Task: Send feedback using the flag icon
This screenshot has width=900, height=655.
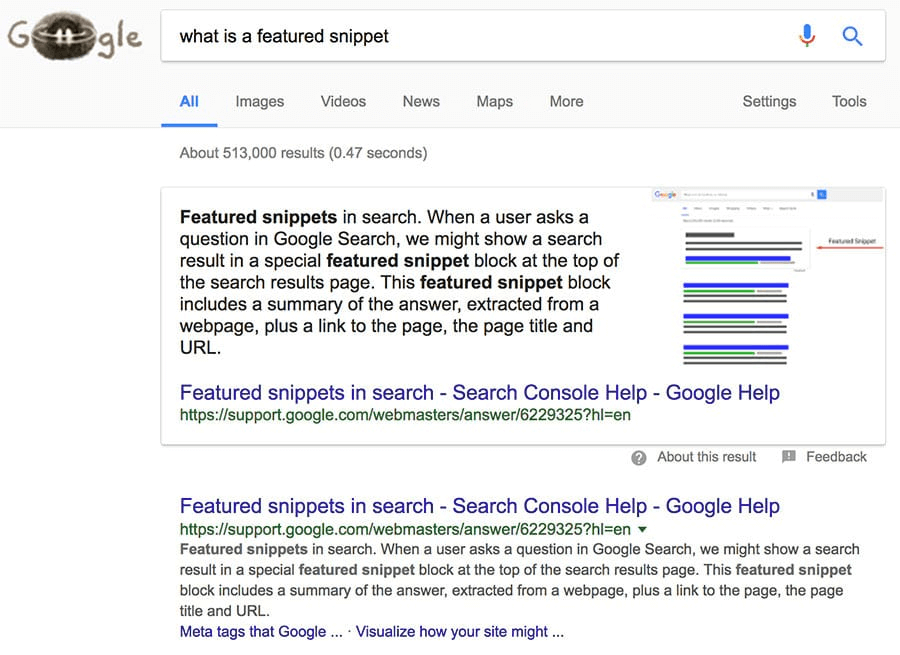Action: click(x=791, y=456)
